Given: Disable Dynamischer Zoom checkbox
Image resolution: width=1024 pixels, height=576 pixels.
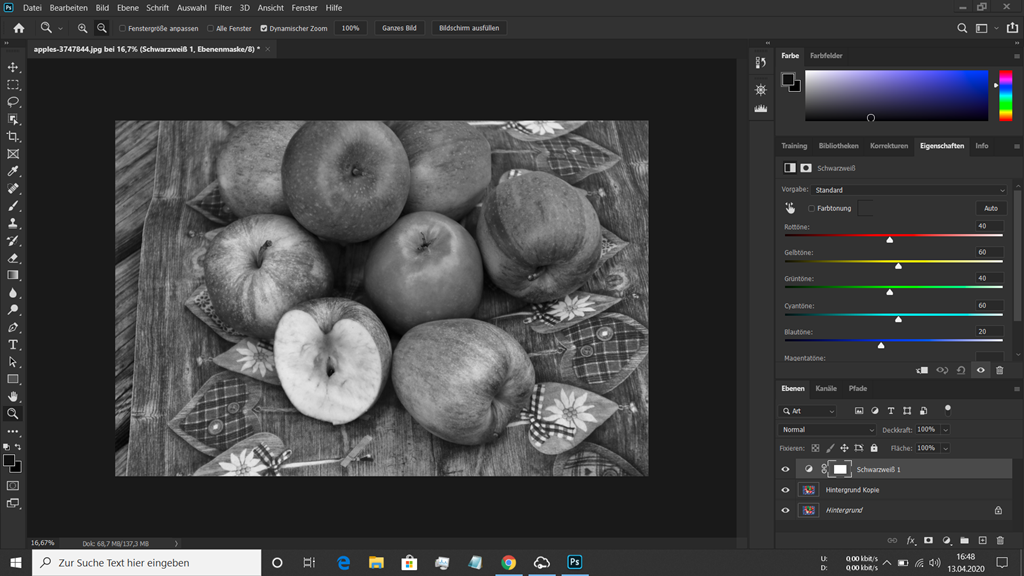Looking at the screenshot, I should 264,28.
